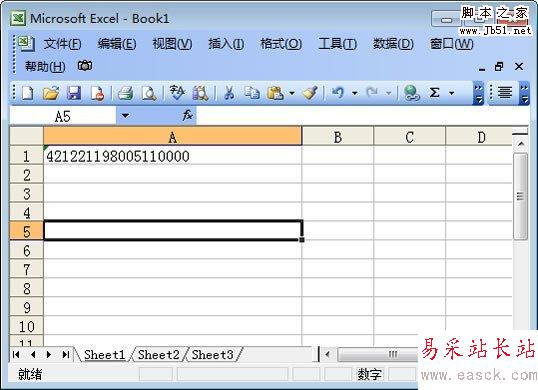Click the Insert Hyperlink globe icon
Image resolution: width=538 pixels, height=390 pixels.
pyautogui.click(x=411, y=93)
